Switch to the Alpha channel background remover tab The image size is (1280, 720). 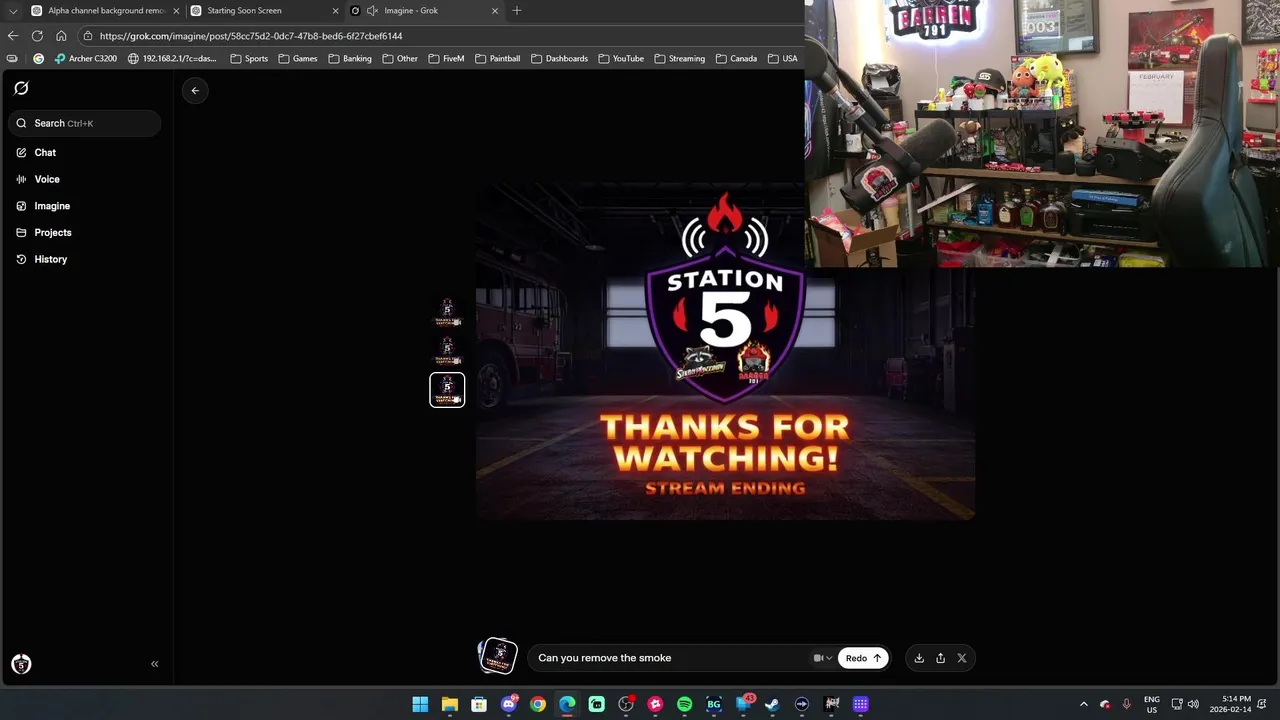[x=104, y=11]
